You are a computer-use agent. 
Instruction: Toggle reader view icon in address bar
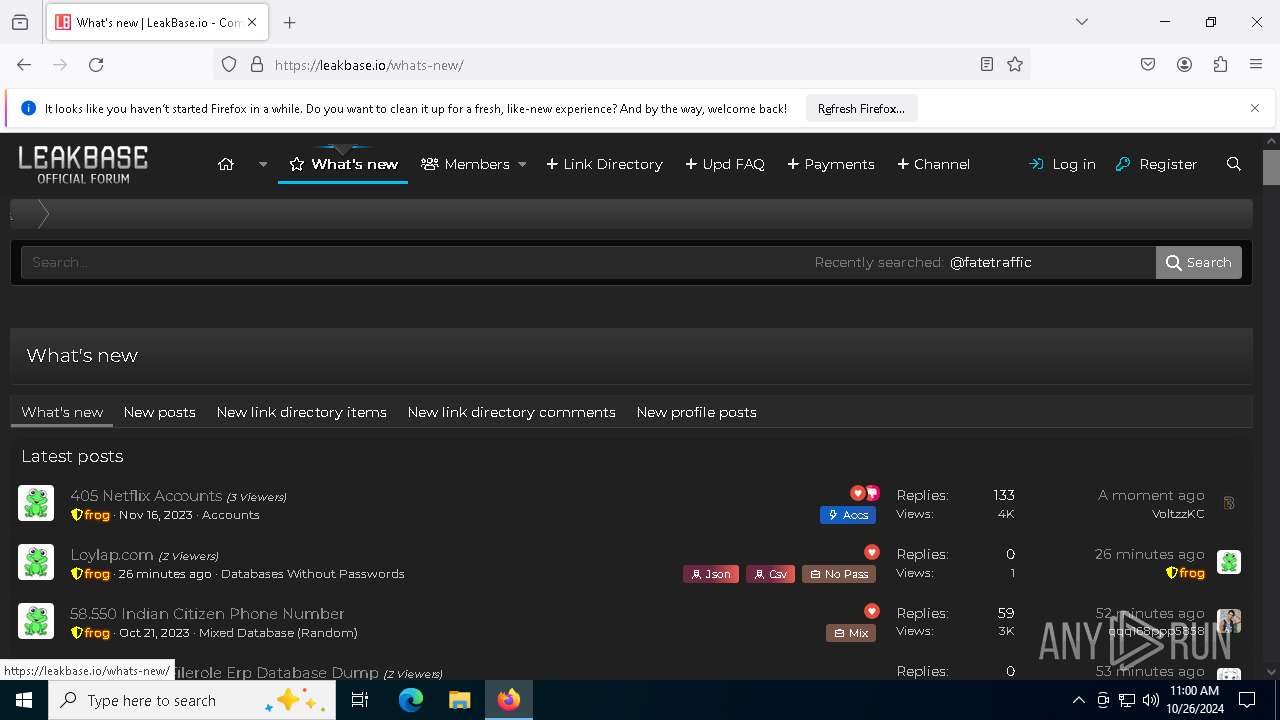pyautogui.click(x=987, y=65)
